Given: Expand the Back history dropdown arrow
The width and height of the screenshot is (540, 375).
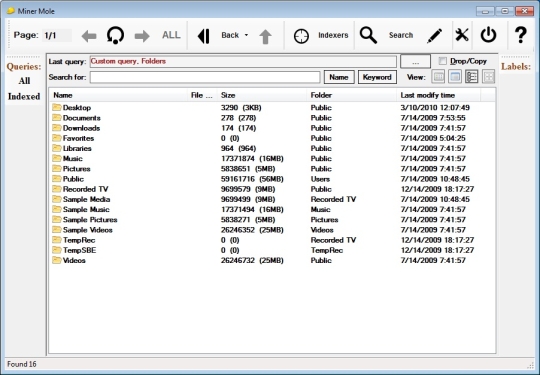Looking at the screenshot, I should pos(246,35).
